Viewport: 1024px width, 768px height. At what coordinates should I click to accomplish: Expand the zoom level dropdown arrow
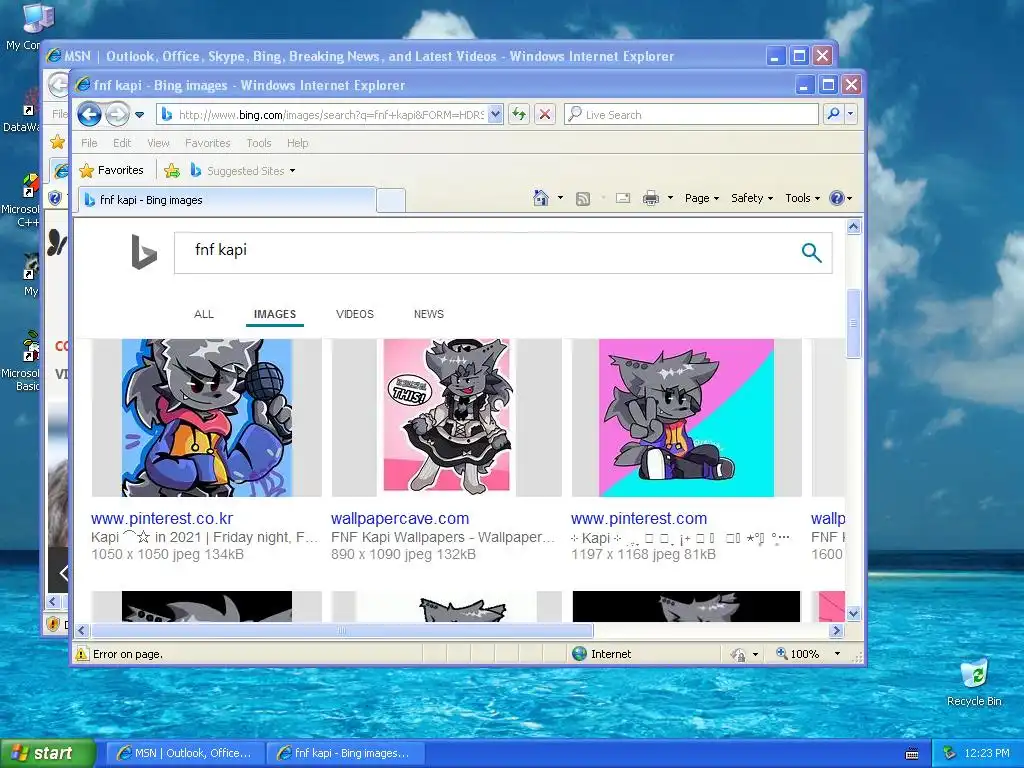(837, 654)
